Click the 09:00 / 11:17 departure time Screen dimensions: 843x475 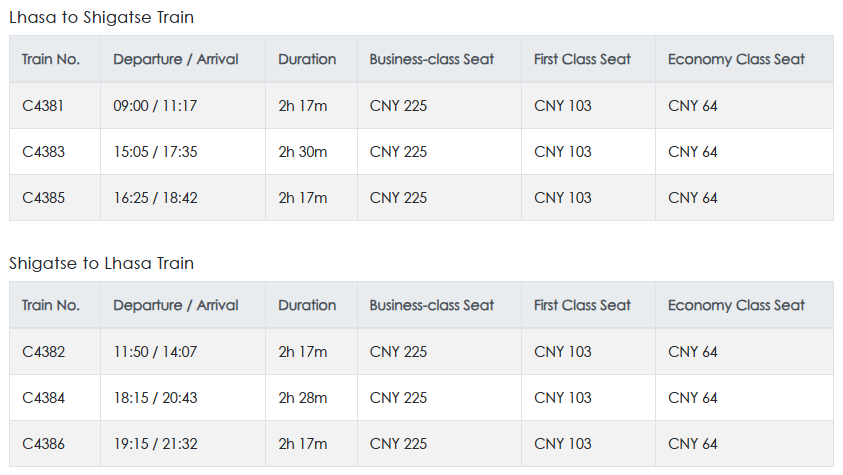click(x=155, y=106)
